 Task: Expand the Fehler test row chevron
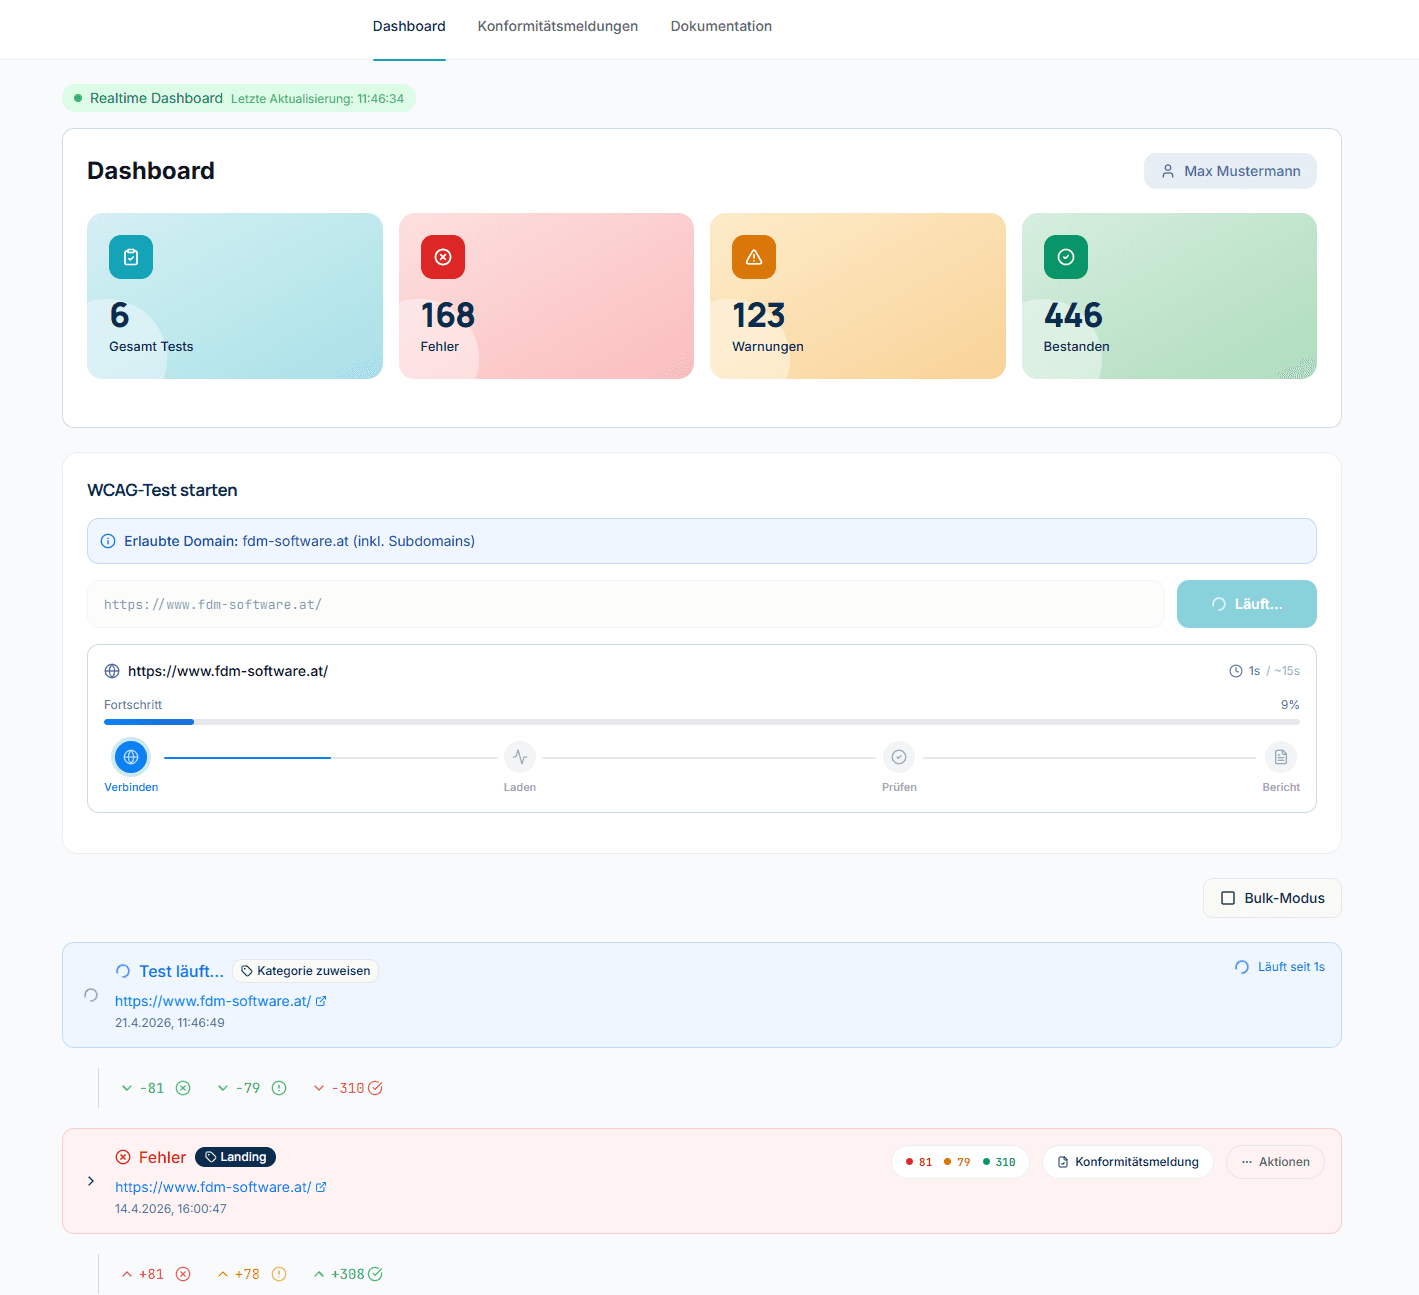[91, 1181]
